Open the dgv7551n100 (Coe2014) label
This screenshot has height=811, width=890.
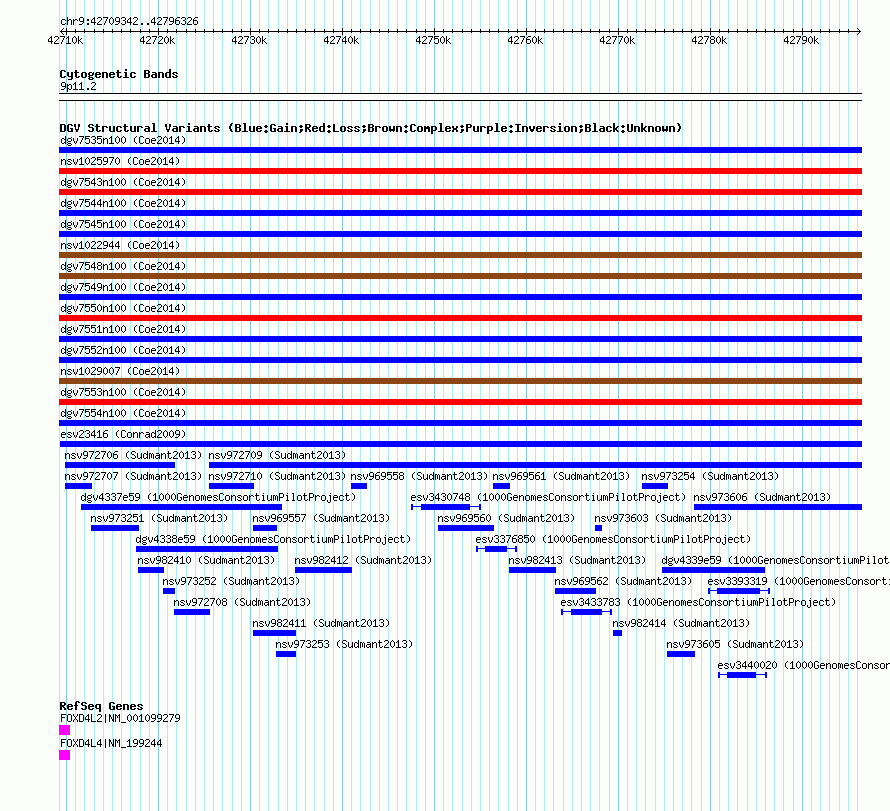click(123, 329)
